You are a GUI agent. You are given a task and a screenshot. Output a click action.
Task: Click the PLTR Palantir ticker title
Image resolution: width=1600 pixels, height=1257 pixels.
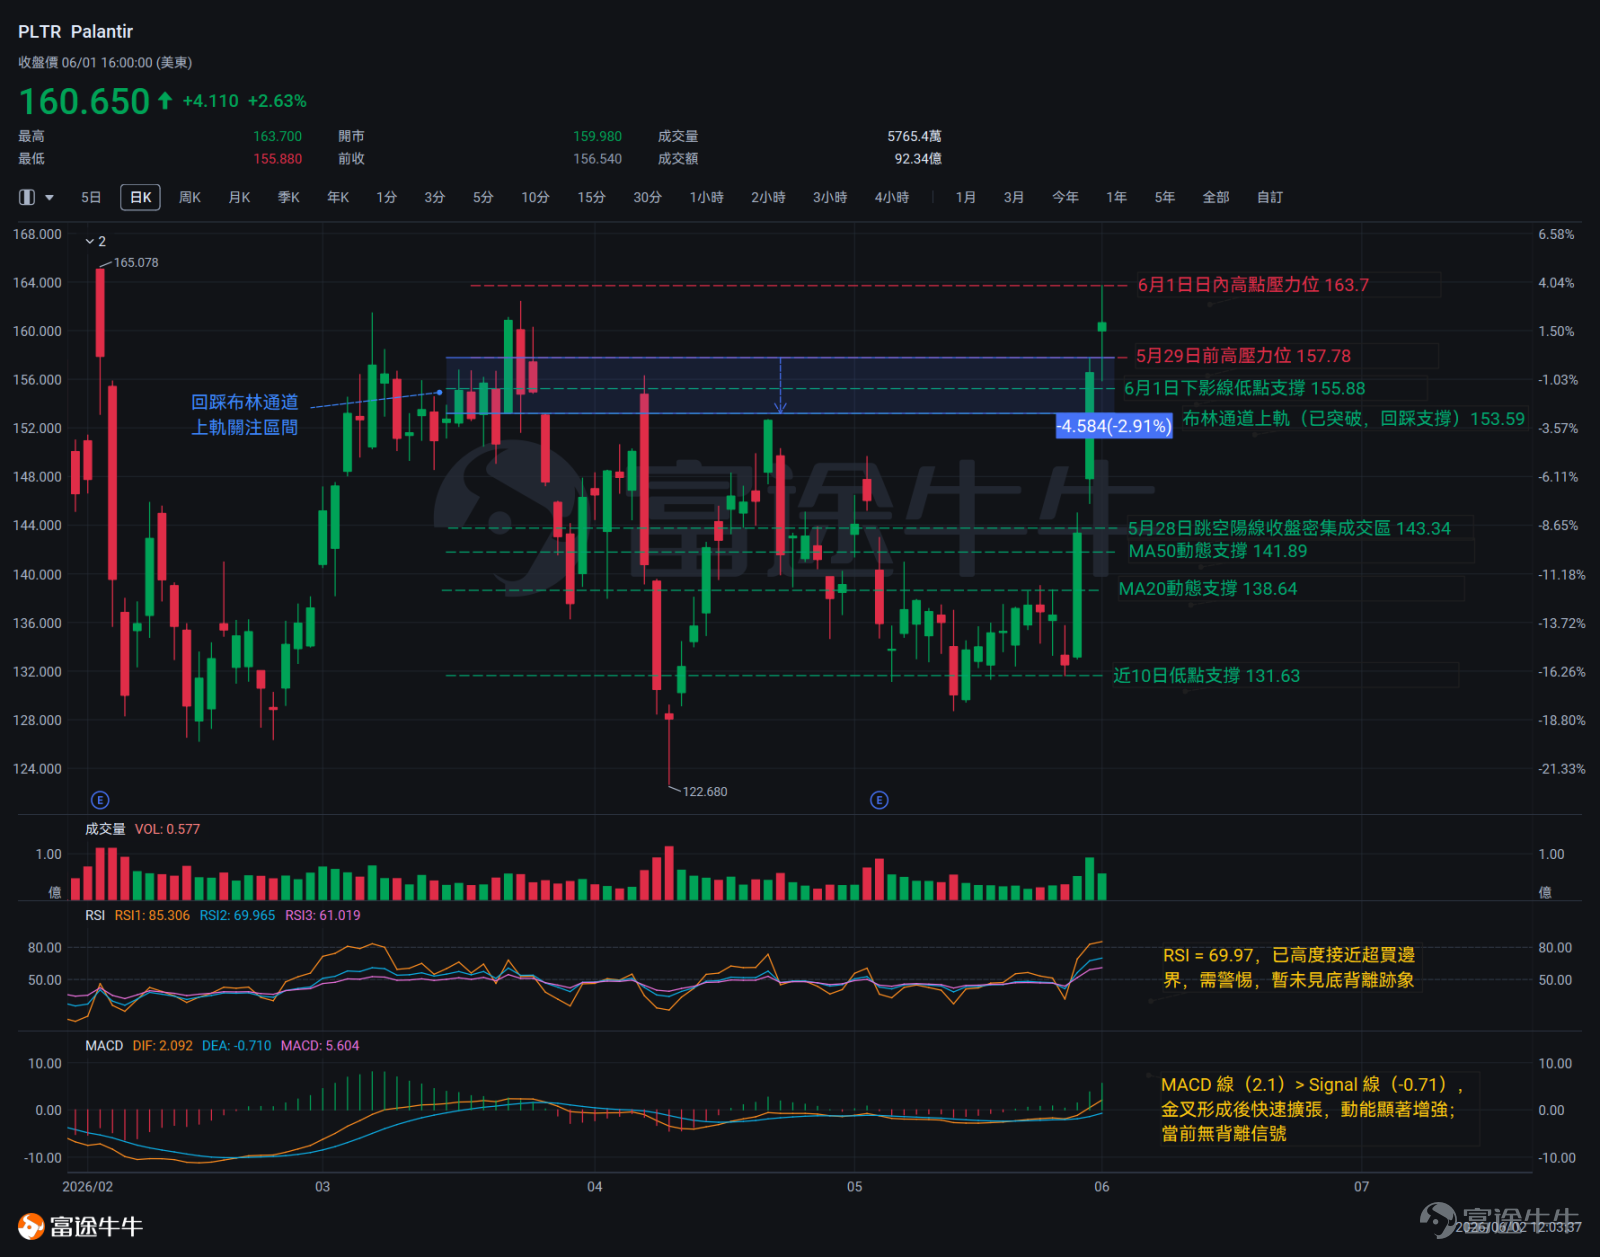point(75,32)
